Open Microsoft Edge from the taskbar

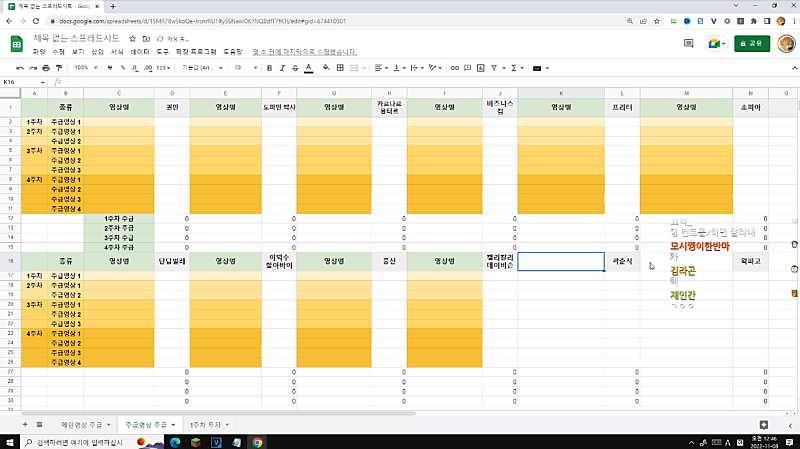pos(175,442)
